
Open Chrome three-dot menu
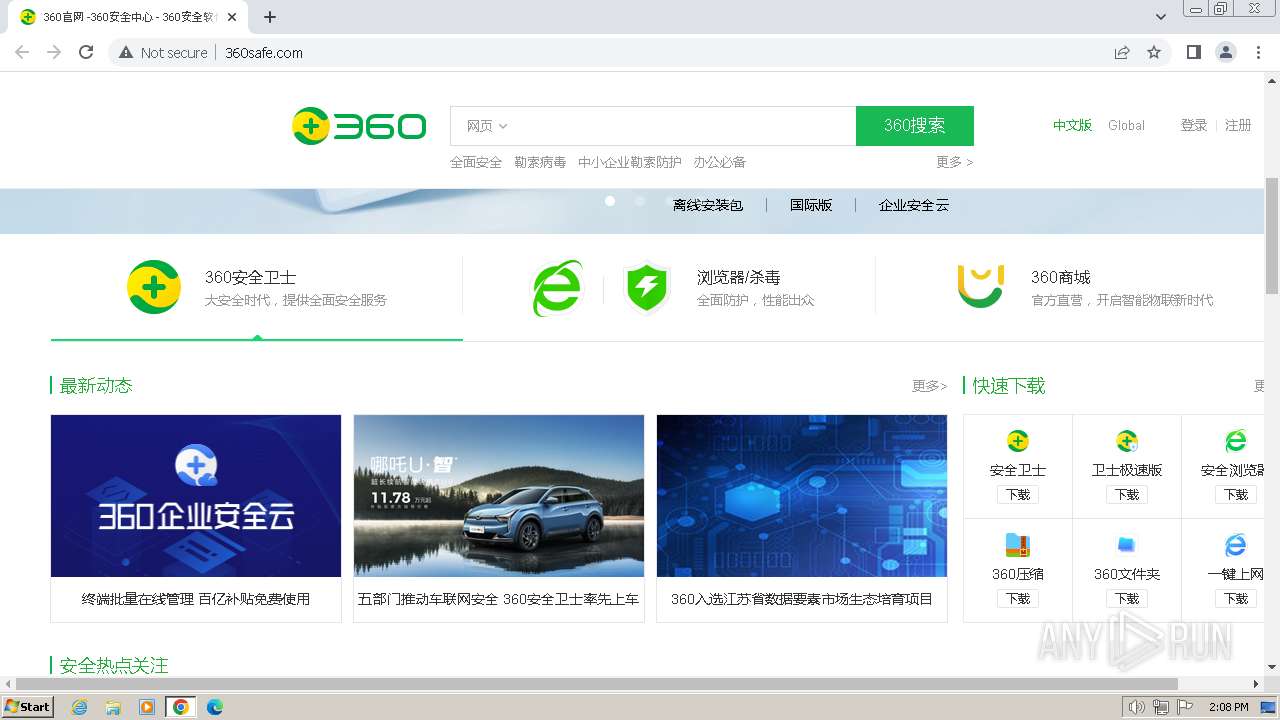1258,52
